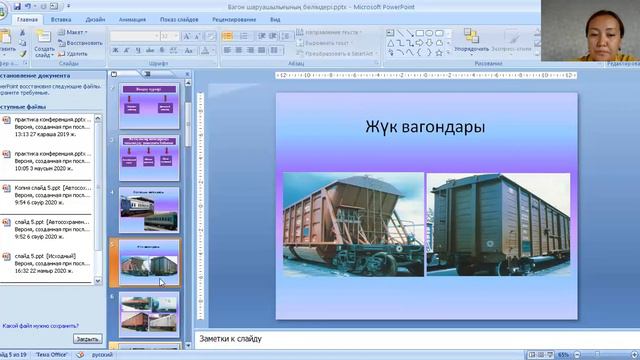Toggle bold (Ж) formatting
Viewport: 640px width, 360px height.
[116, 50]
